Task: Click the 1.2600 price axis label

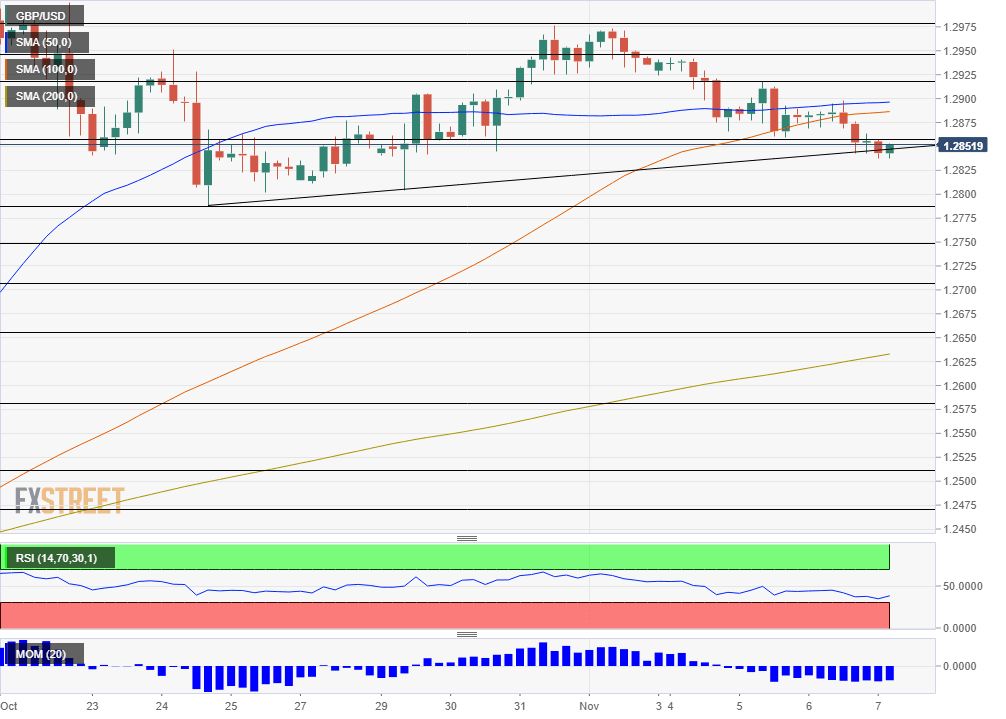Action: (960, 386)
